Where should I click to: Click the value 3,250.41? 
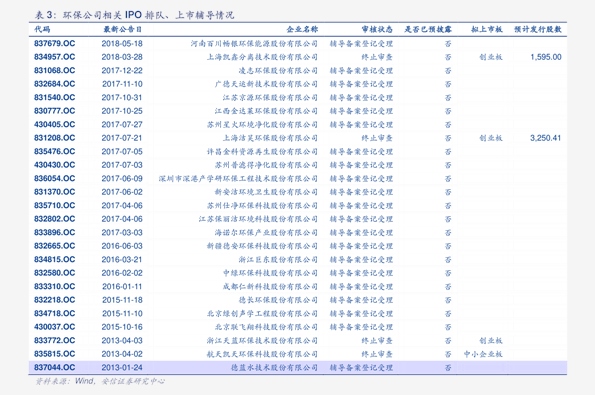click(546, 138)
